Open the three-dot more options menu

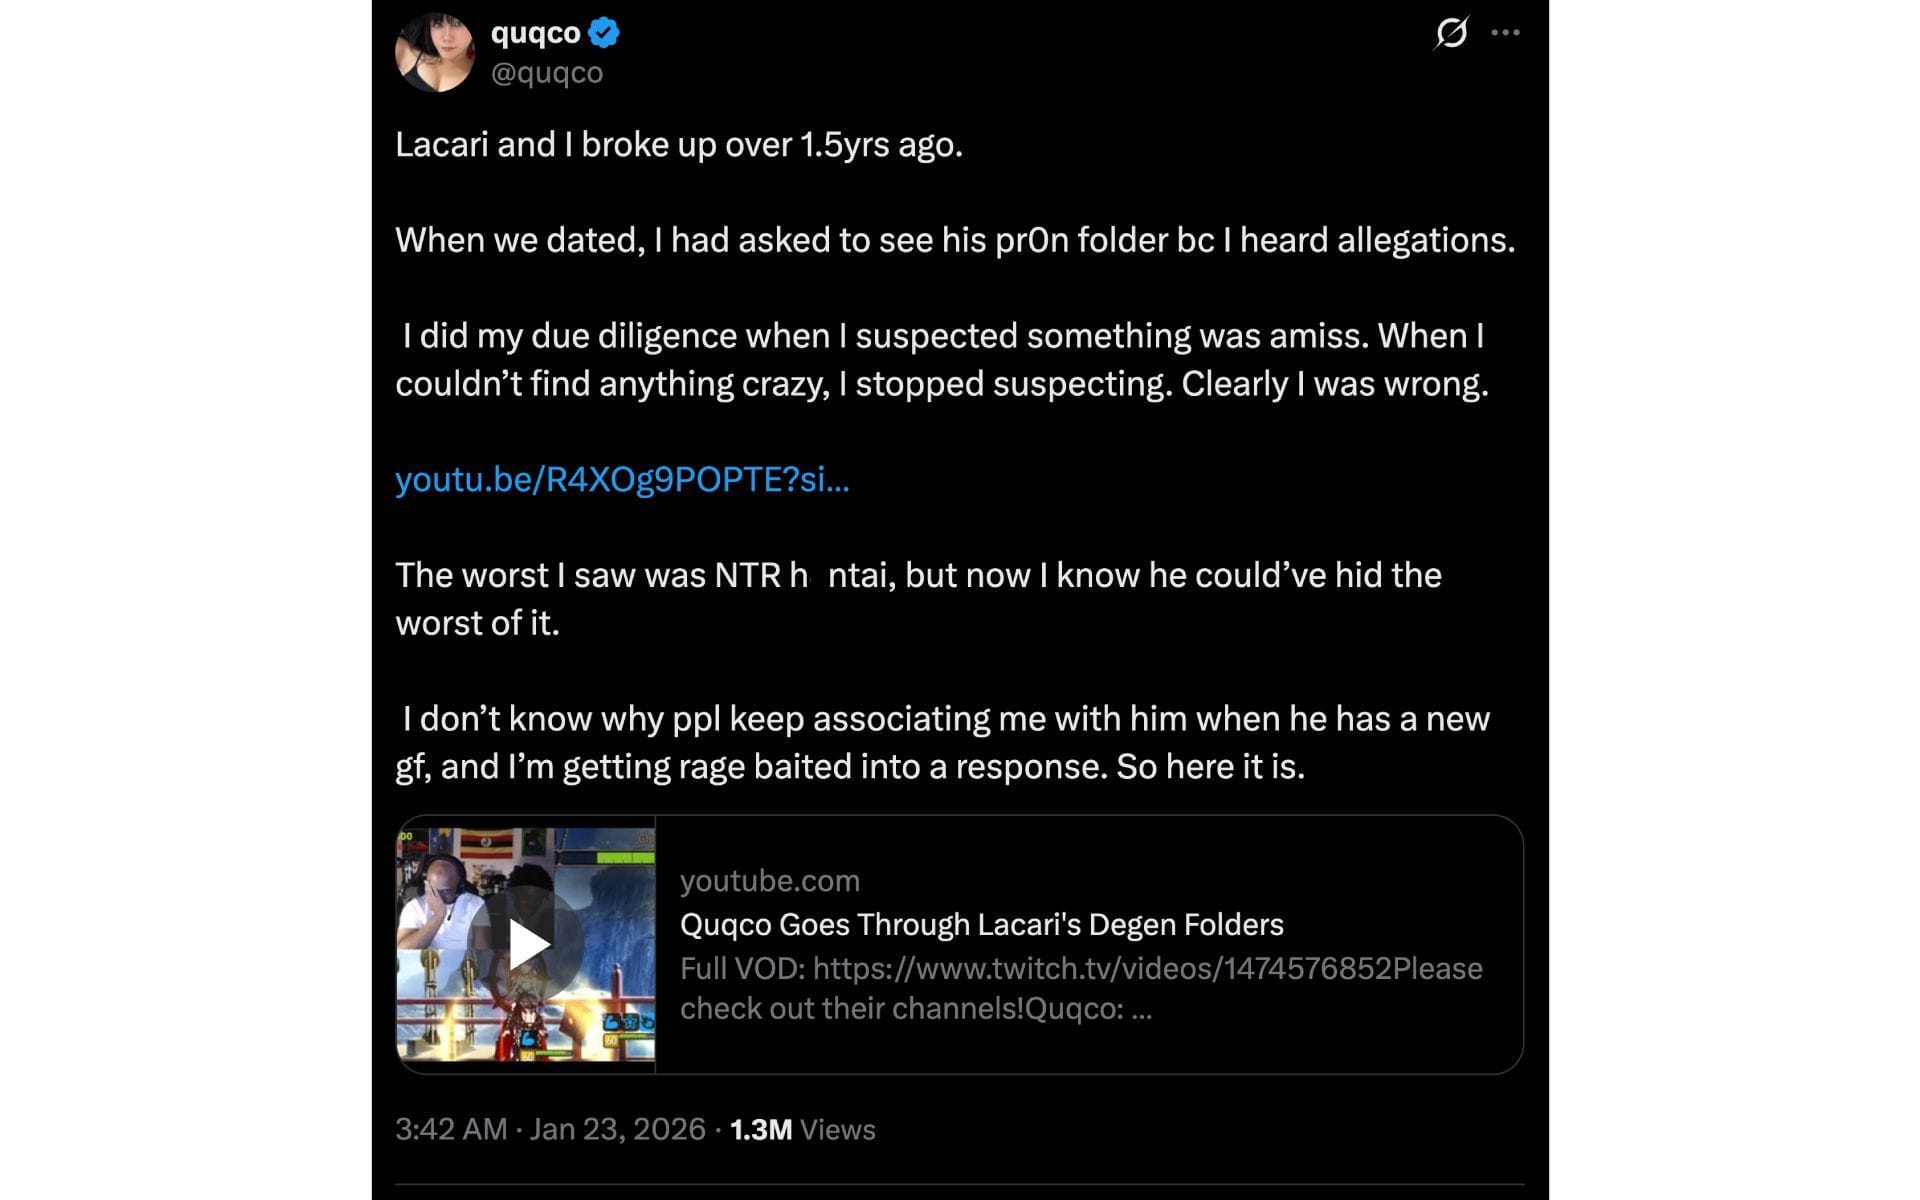point(1505,33)
